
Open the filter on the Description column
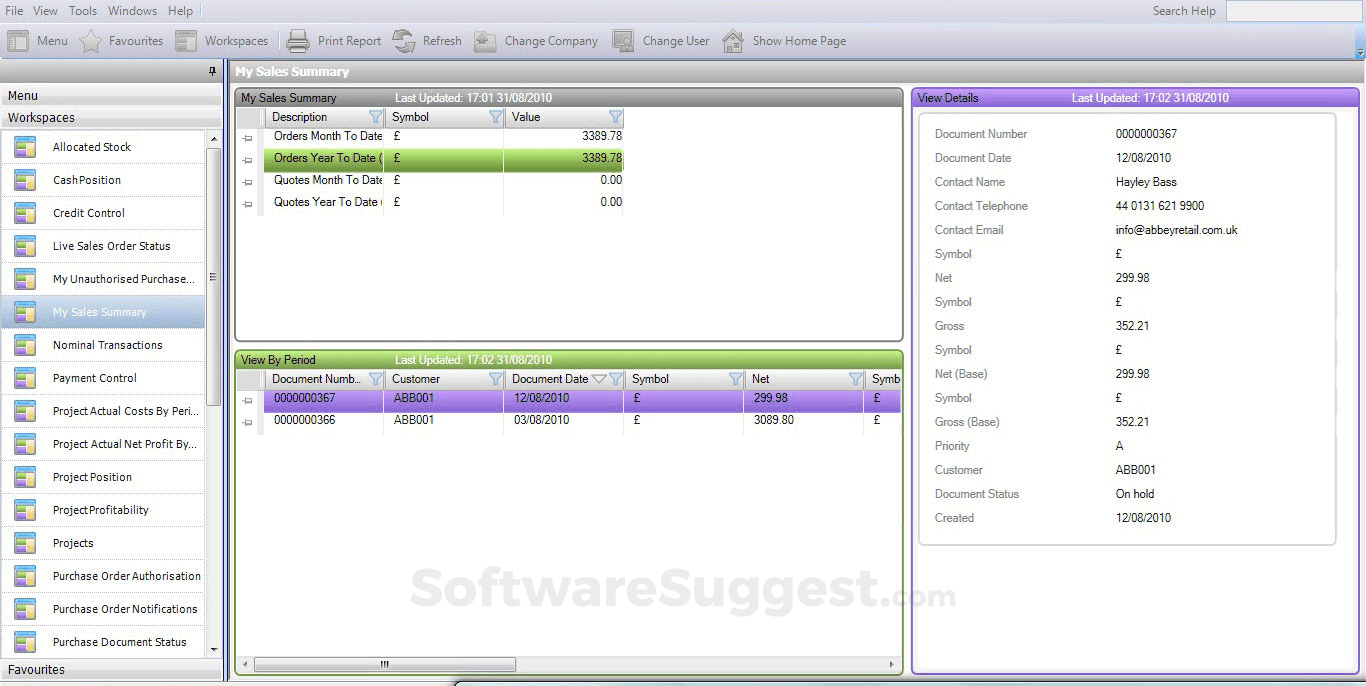(x=374, y=117)
